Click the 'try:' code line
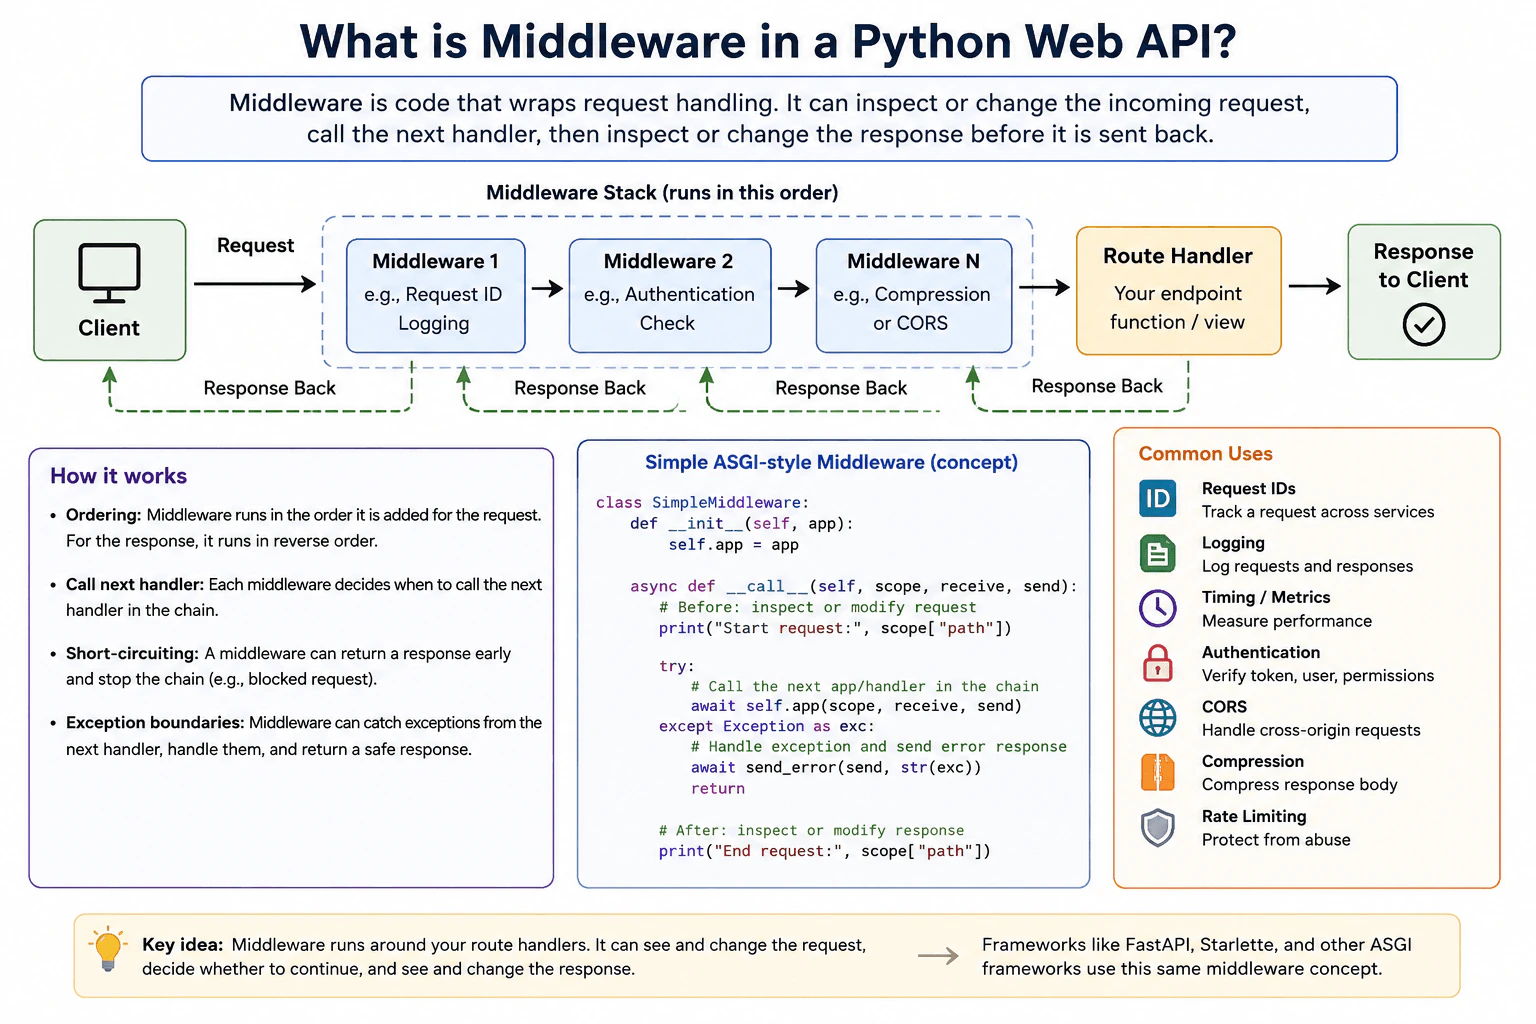The image size is (1536, 1024). [x=676, y=666]
